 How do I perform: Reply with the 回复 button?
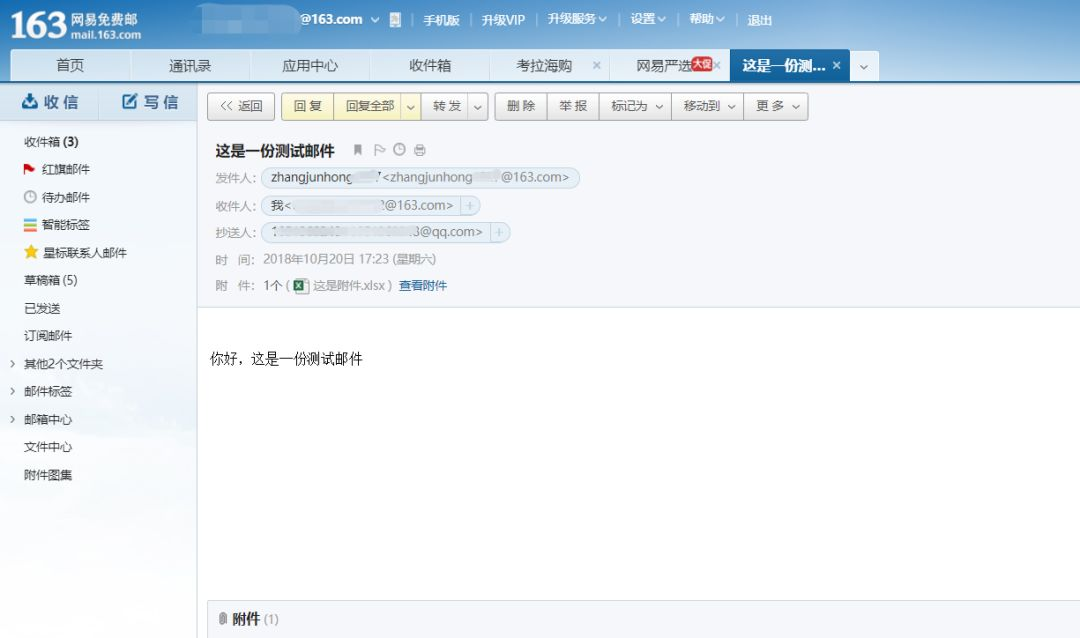click(308, 107)
